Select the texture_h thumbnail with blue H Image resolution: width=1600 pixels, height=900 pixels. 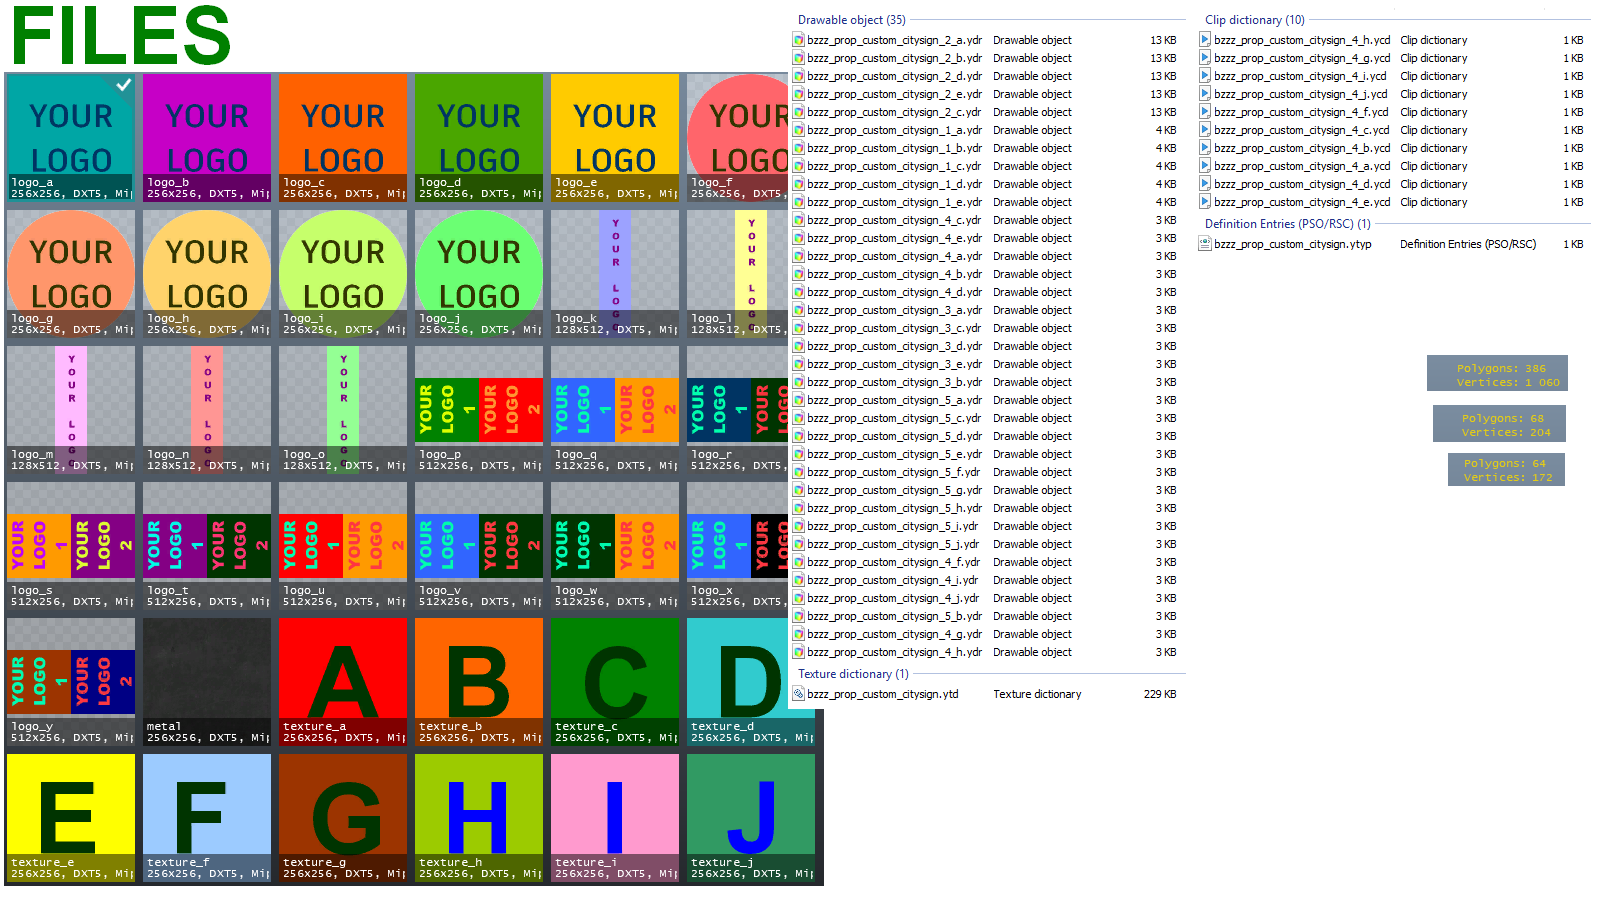[x=479, y=818]
